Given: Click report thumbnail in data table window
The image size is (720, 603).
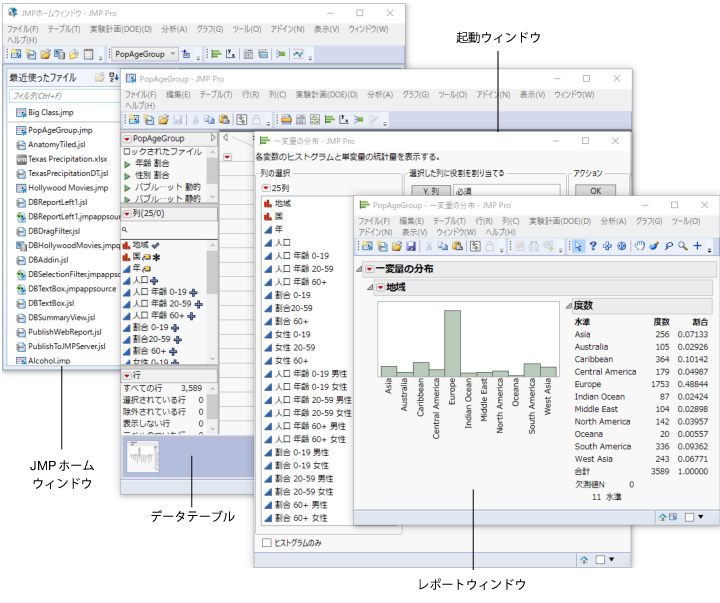Looking at the screenshot, I should point(142,457).
